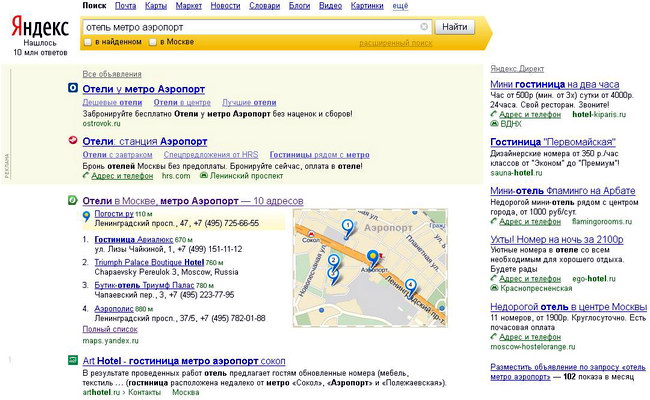The image size is (650, 400).
Task: Follow the Отели в центре sublink
Action: tap(182, 102)
